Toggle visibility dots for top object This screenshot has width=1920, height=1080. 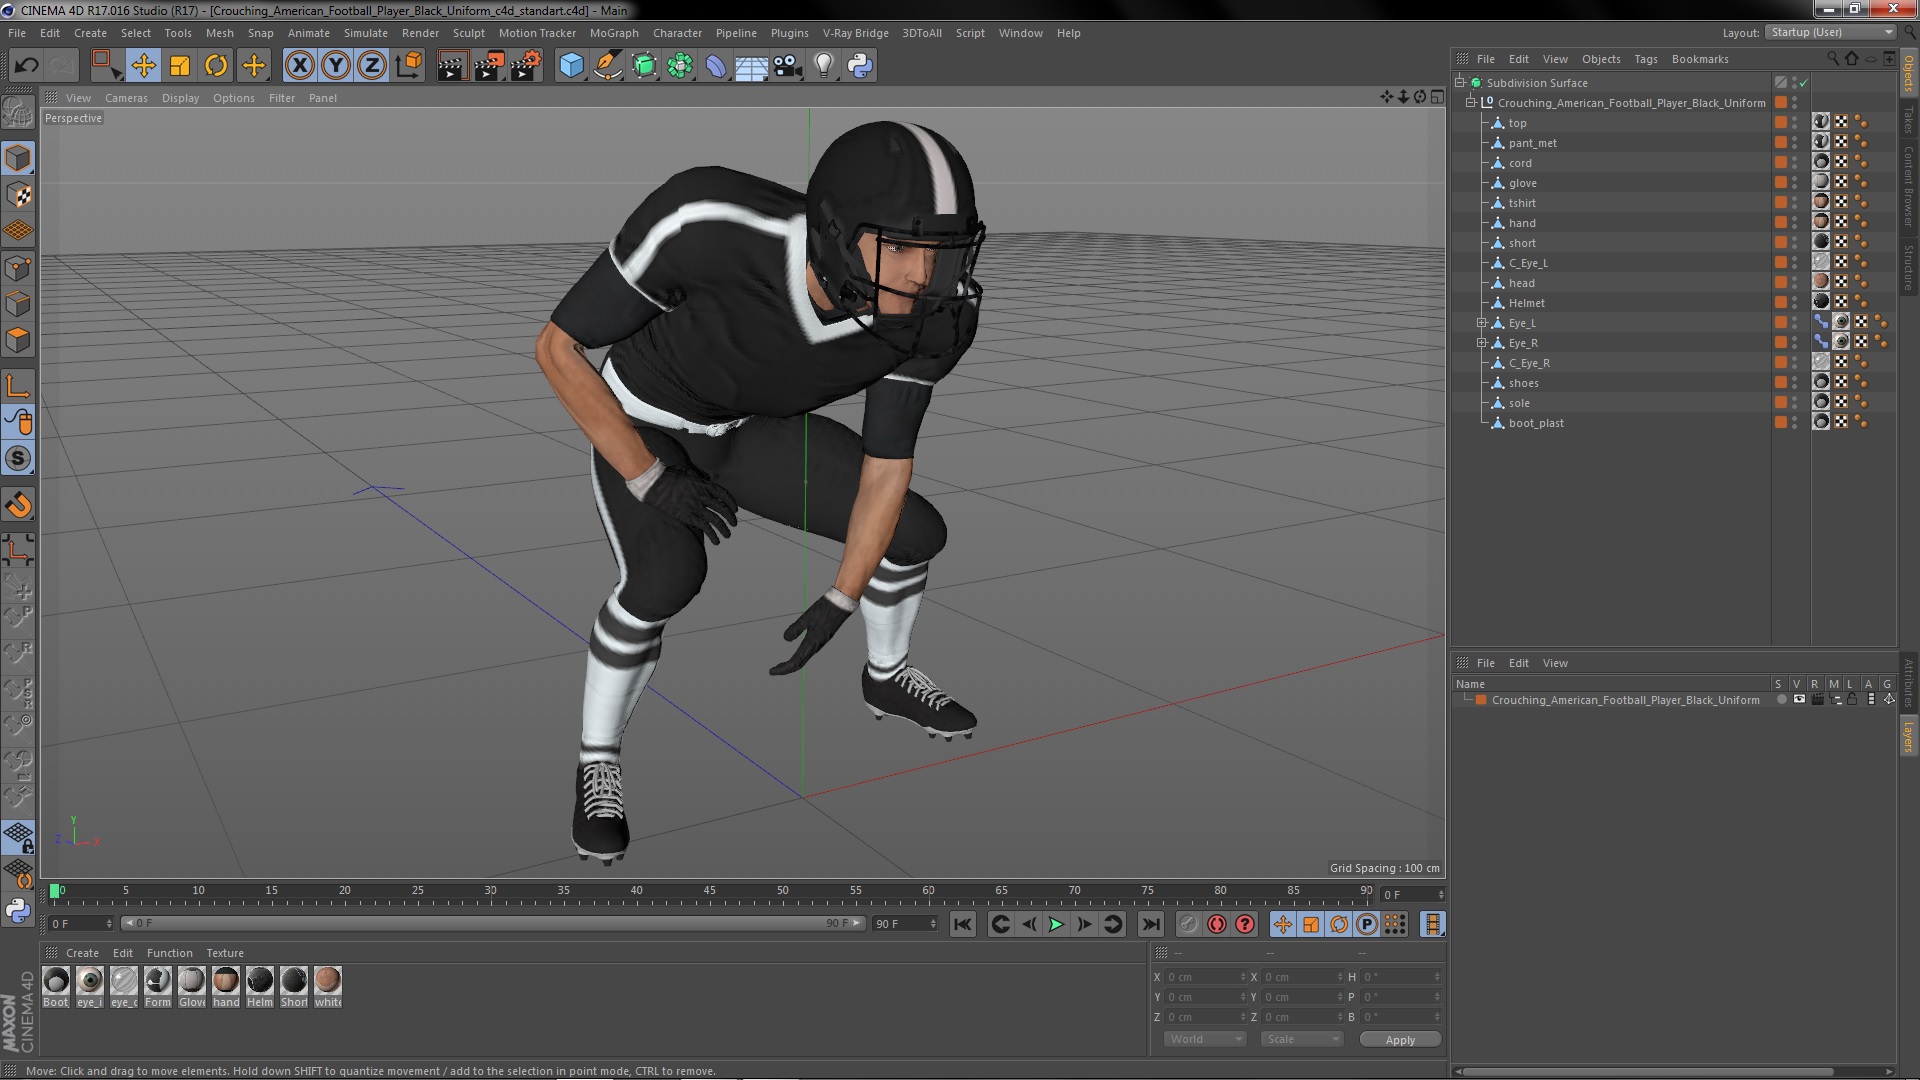click(1795, 123)
